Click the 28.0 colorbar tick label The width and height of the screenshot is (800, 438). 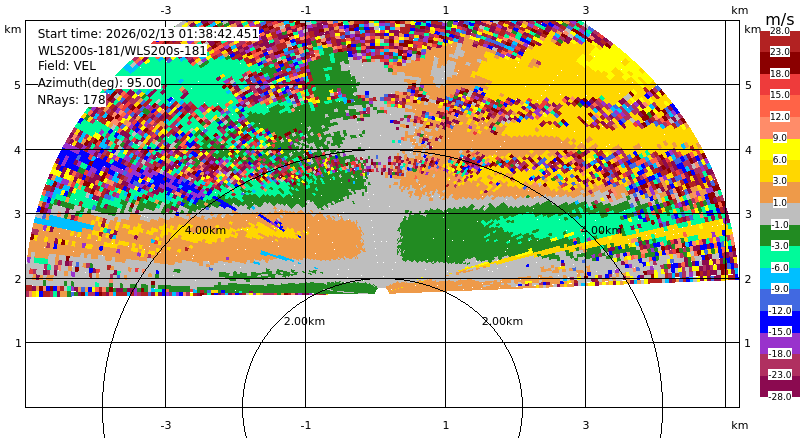(780, 31)
